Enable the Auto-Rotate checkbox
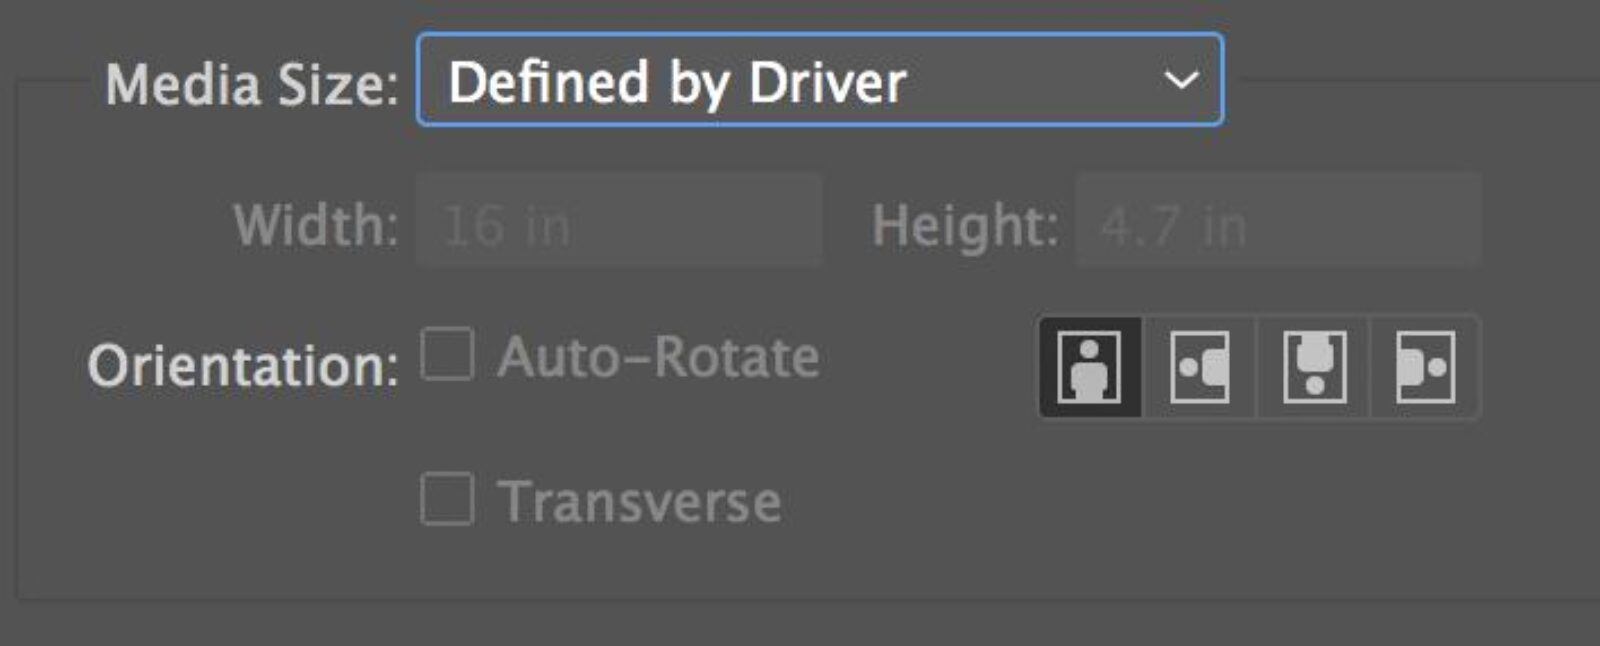 (447, 354)
